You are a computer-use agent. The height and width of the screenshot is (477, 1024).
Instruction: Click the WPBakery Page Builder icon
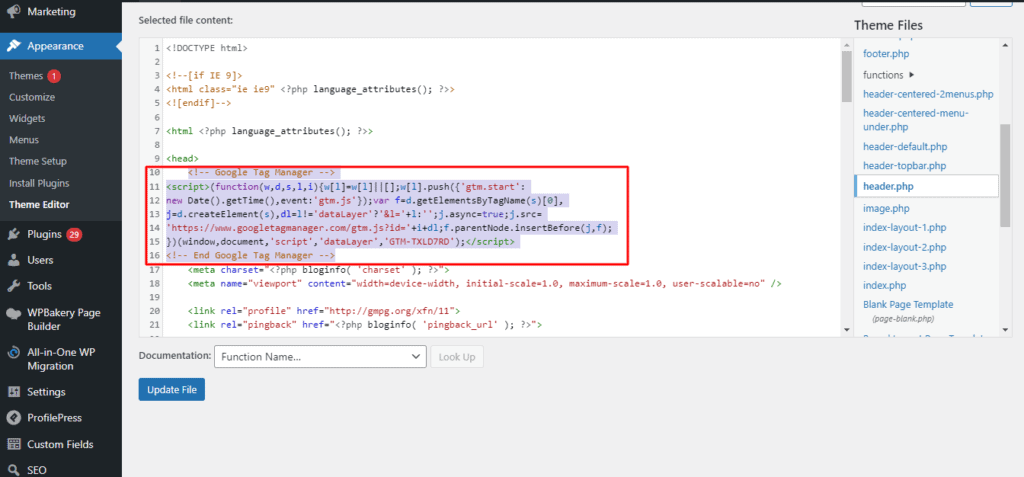(13, 313)
